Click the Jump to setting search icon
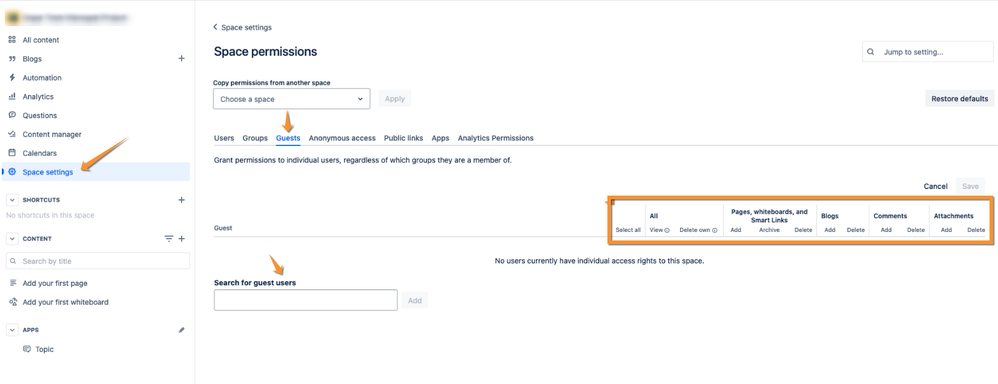The image size is (998, 384). (871, 52)
